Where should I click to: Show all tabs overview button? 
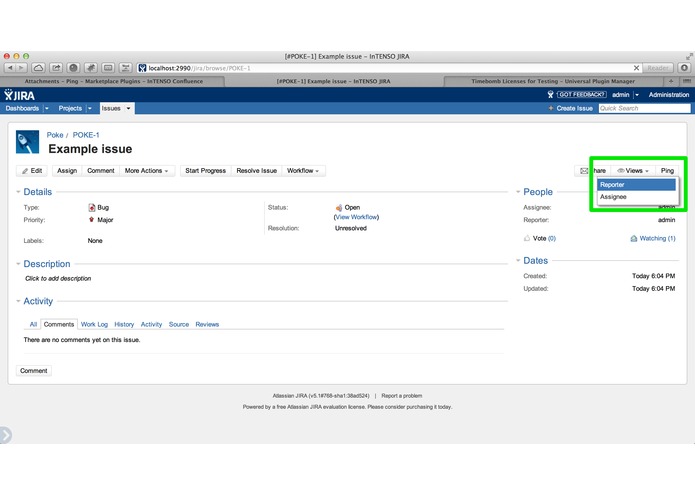pos(686,81)
